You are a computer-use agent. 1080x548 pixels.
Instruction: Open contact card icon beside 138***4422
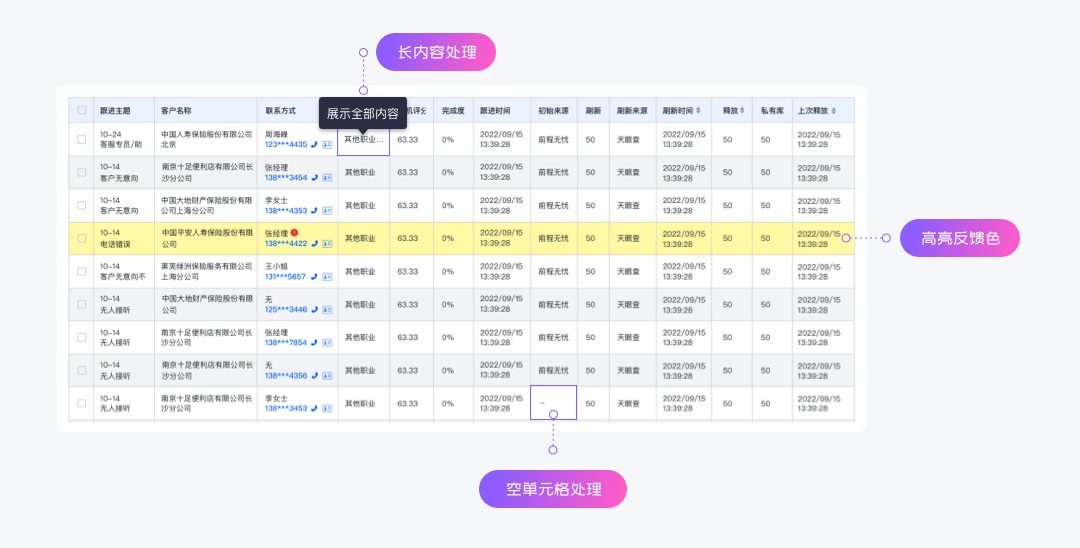327,244
